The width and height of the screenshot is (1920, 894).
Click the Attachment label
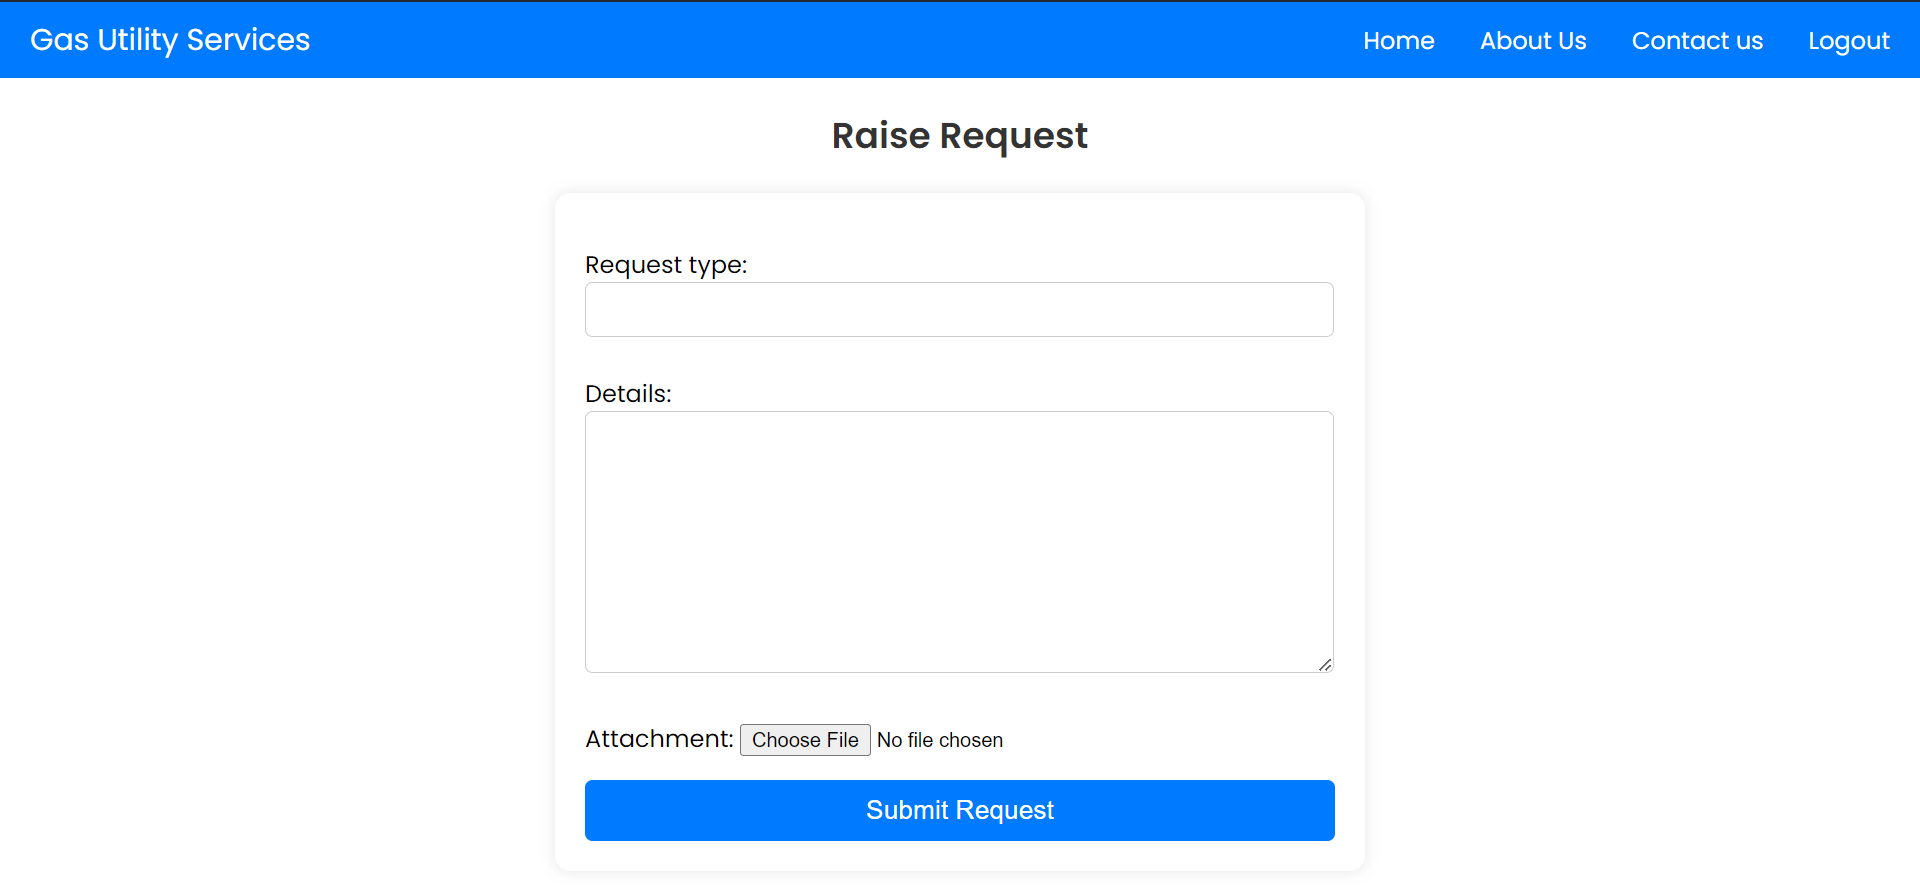pos(659,739)
